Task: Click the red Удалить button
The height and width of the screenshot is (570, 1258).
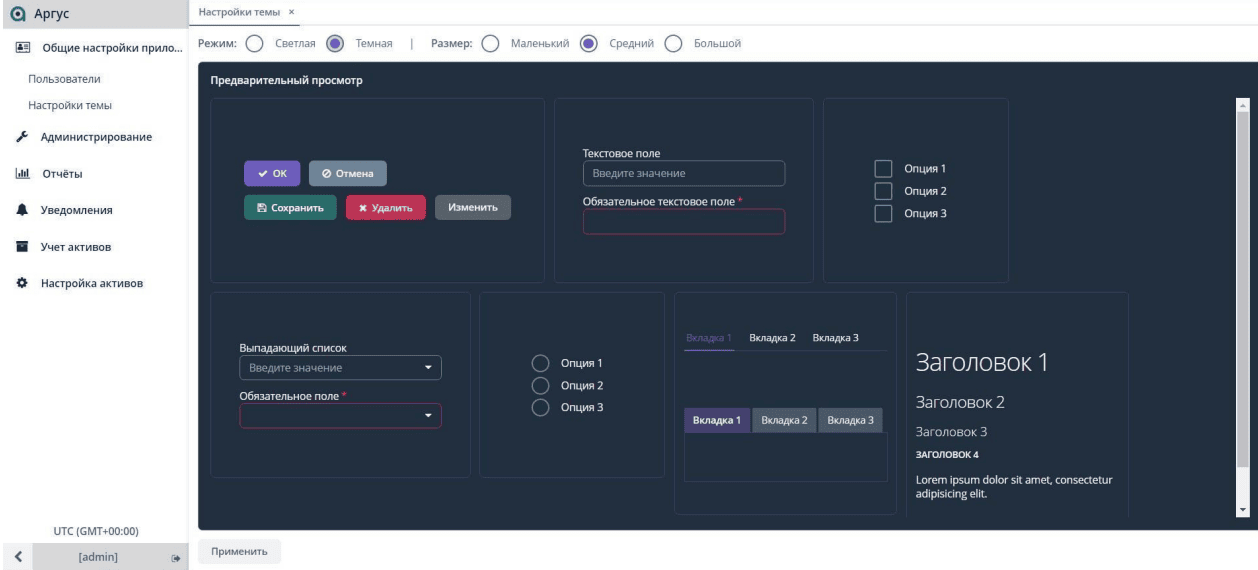Action: click(x=386, y=208)
